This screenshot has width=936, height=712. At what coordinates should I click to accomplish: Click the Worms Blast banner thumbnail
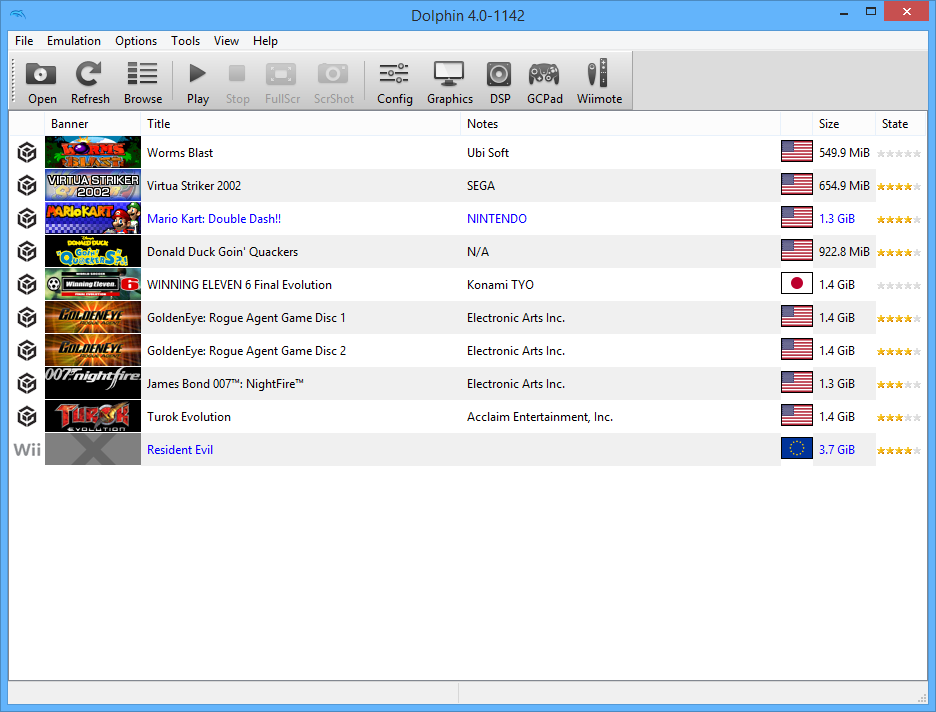click(x=93, y=152)
